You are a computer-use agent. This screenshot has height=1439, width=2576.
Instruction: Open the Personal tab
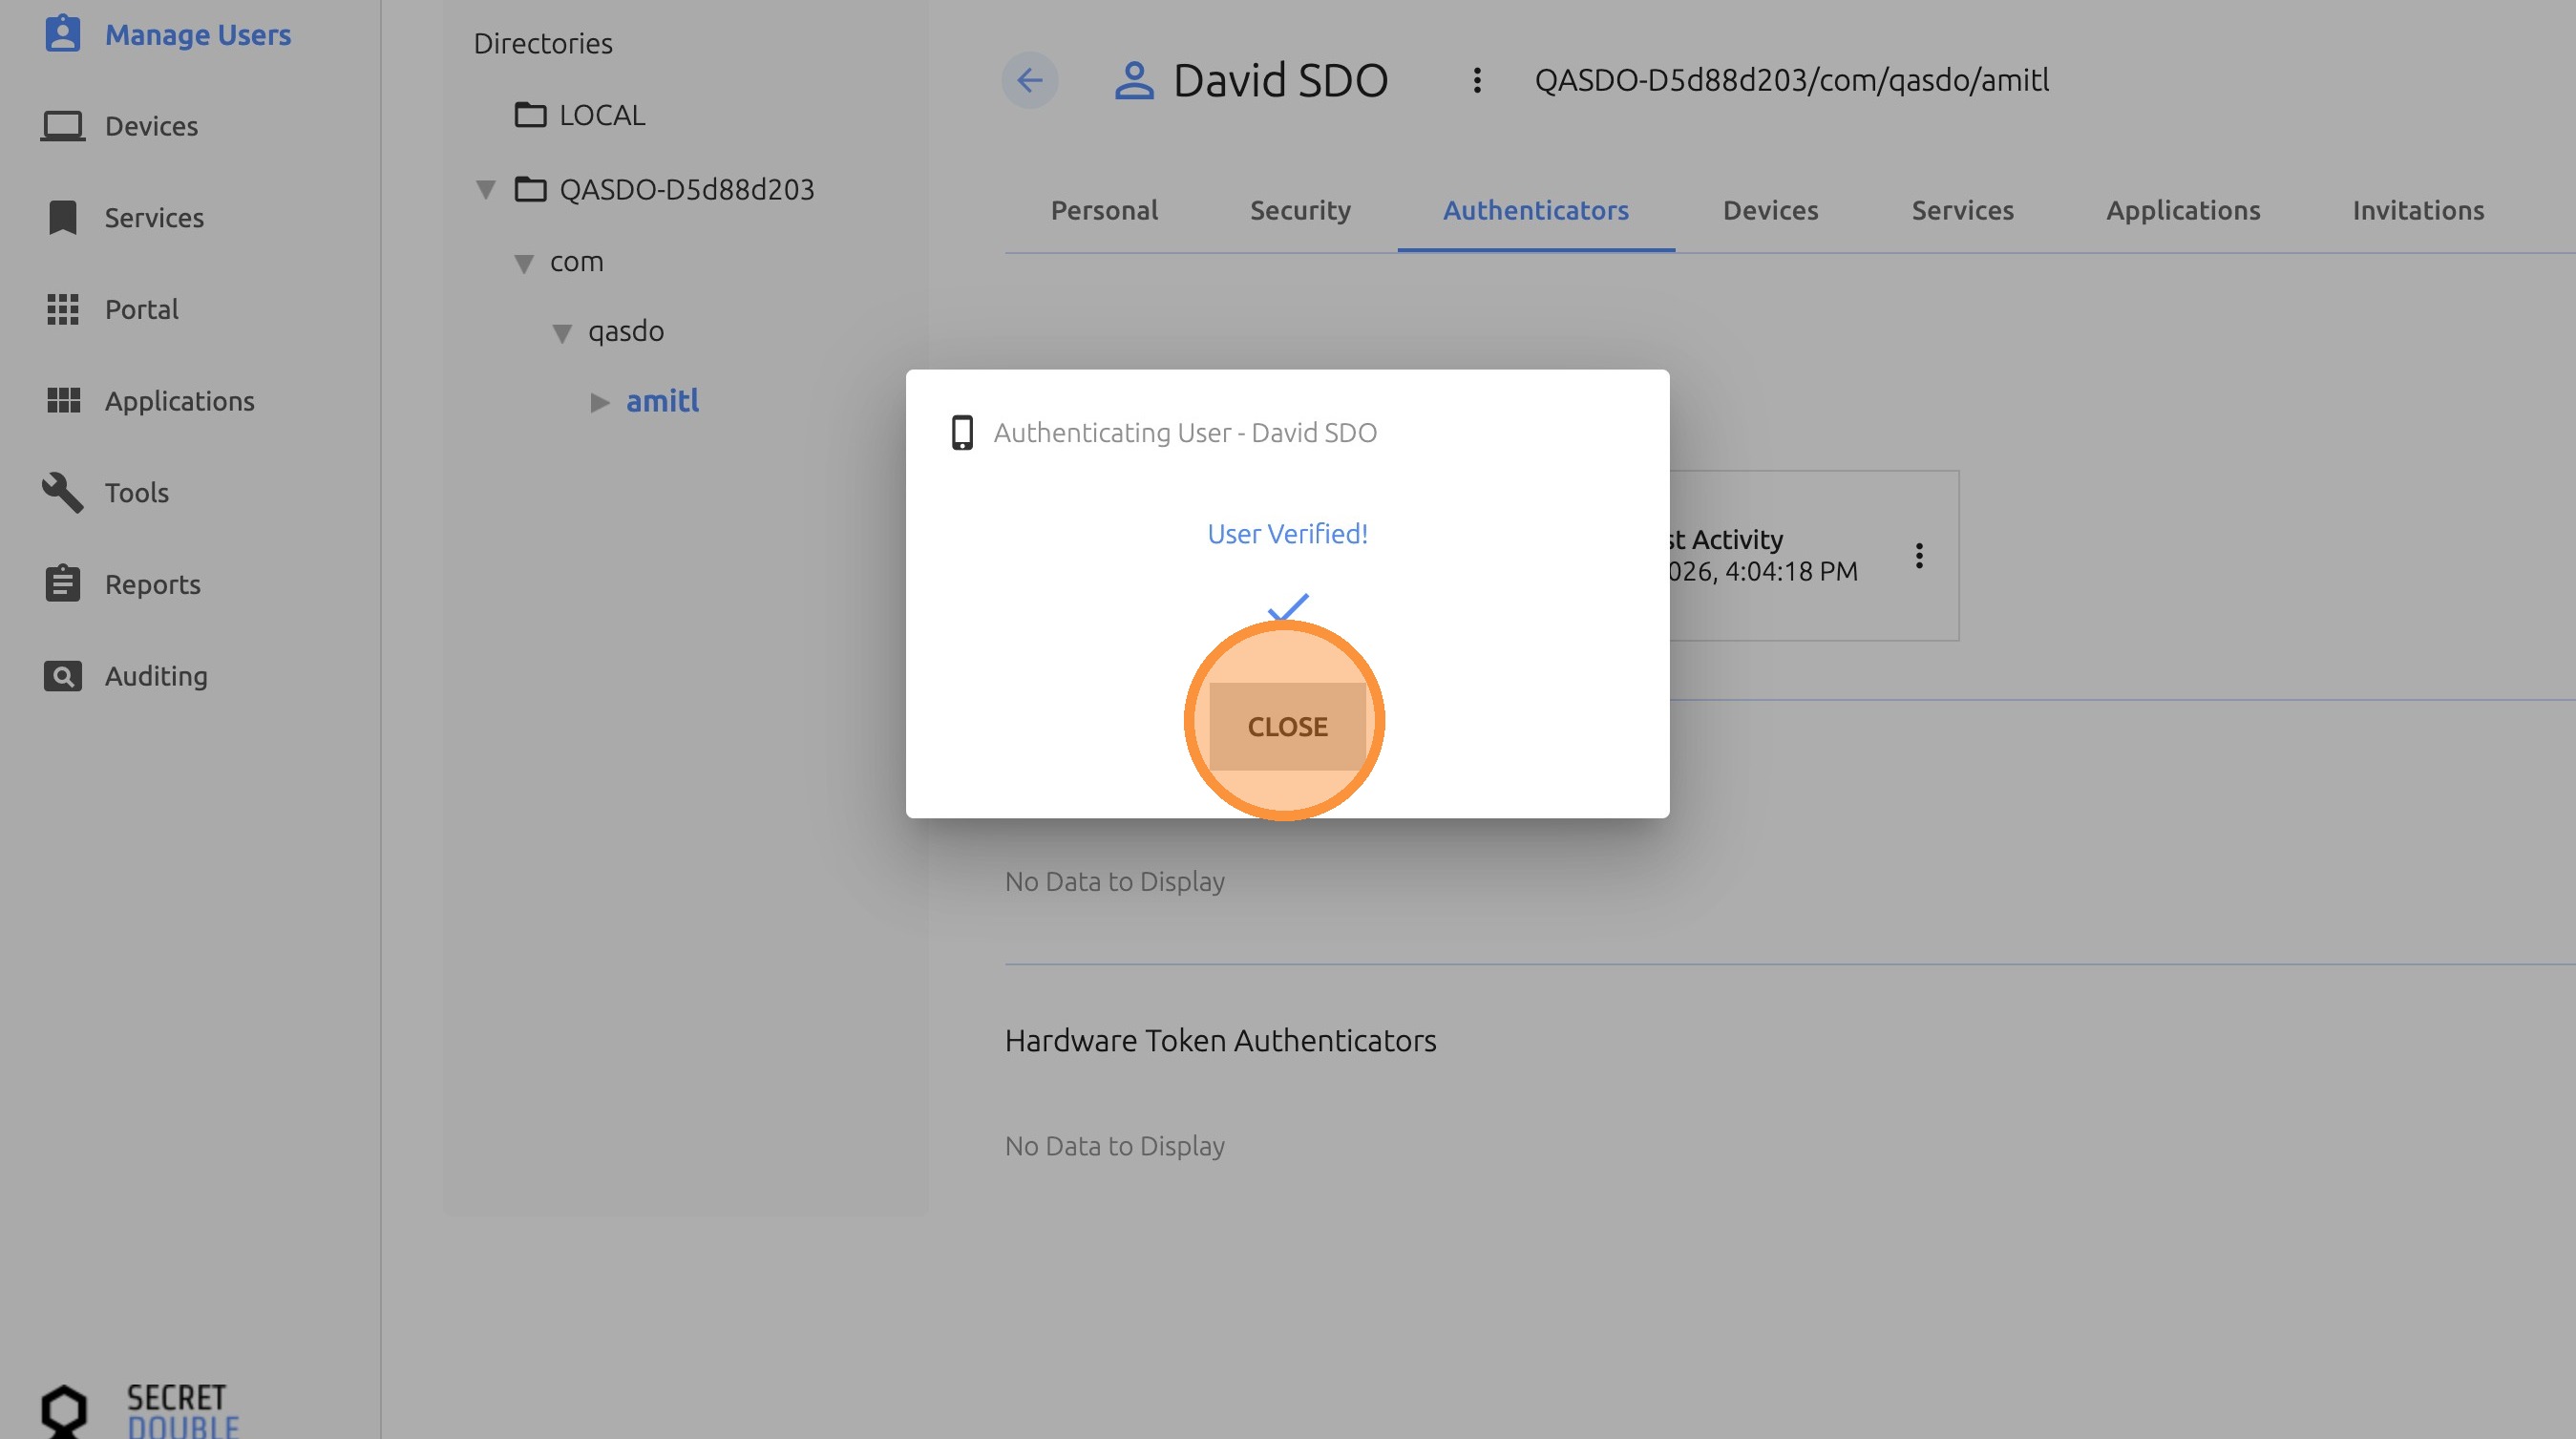1104,210
